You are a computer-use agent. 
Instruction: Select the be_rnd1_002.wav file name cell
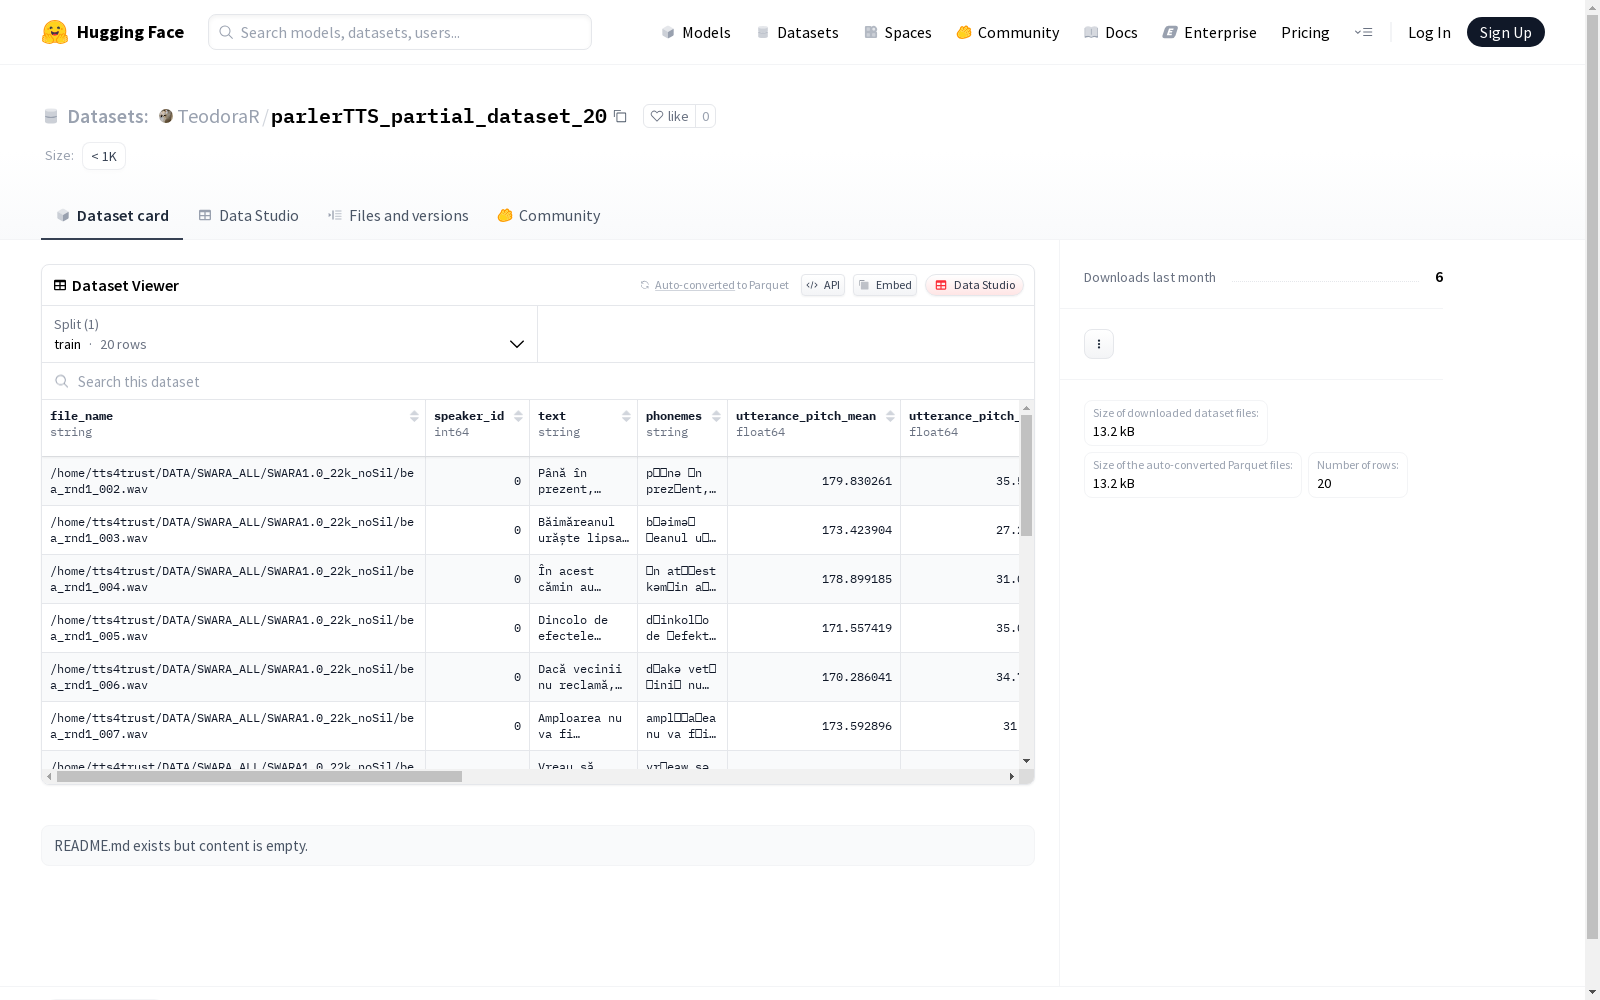[233, 481]
